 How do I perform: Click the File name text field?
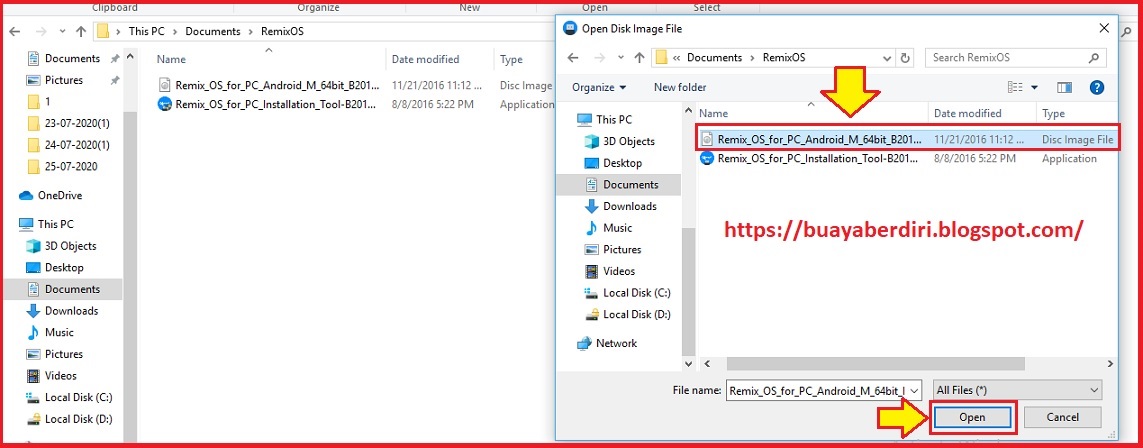pos(817,390)
